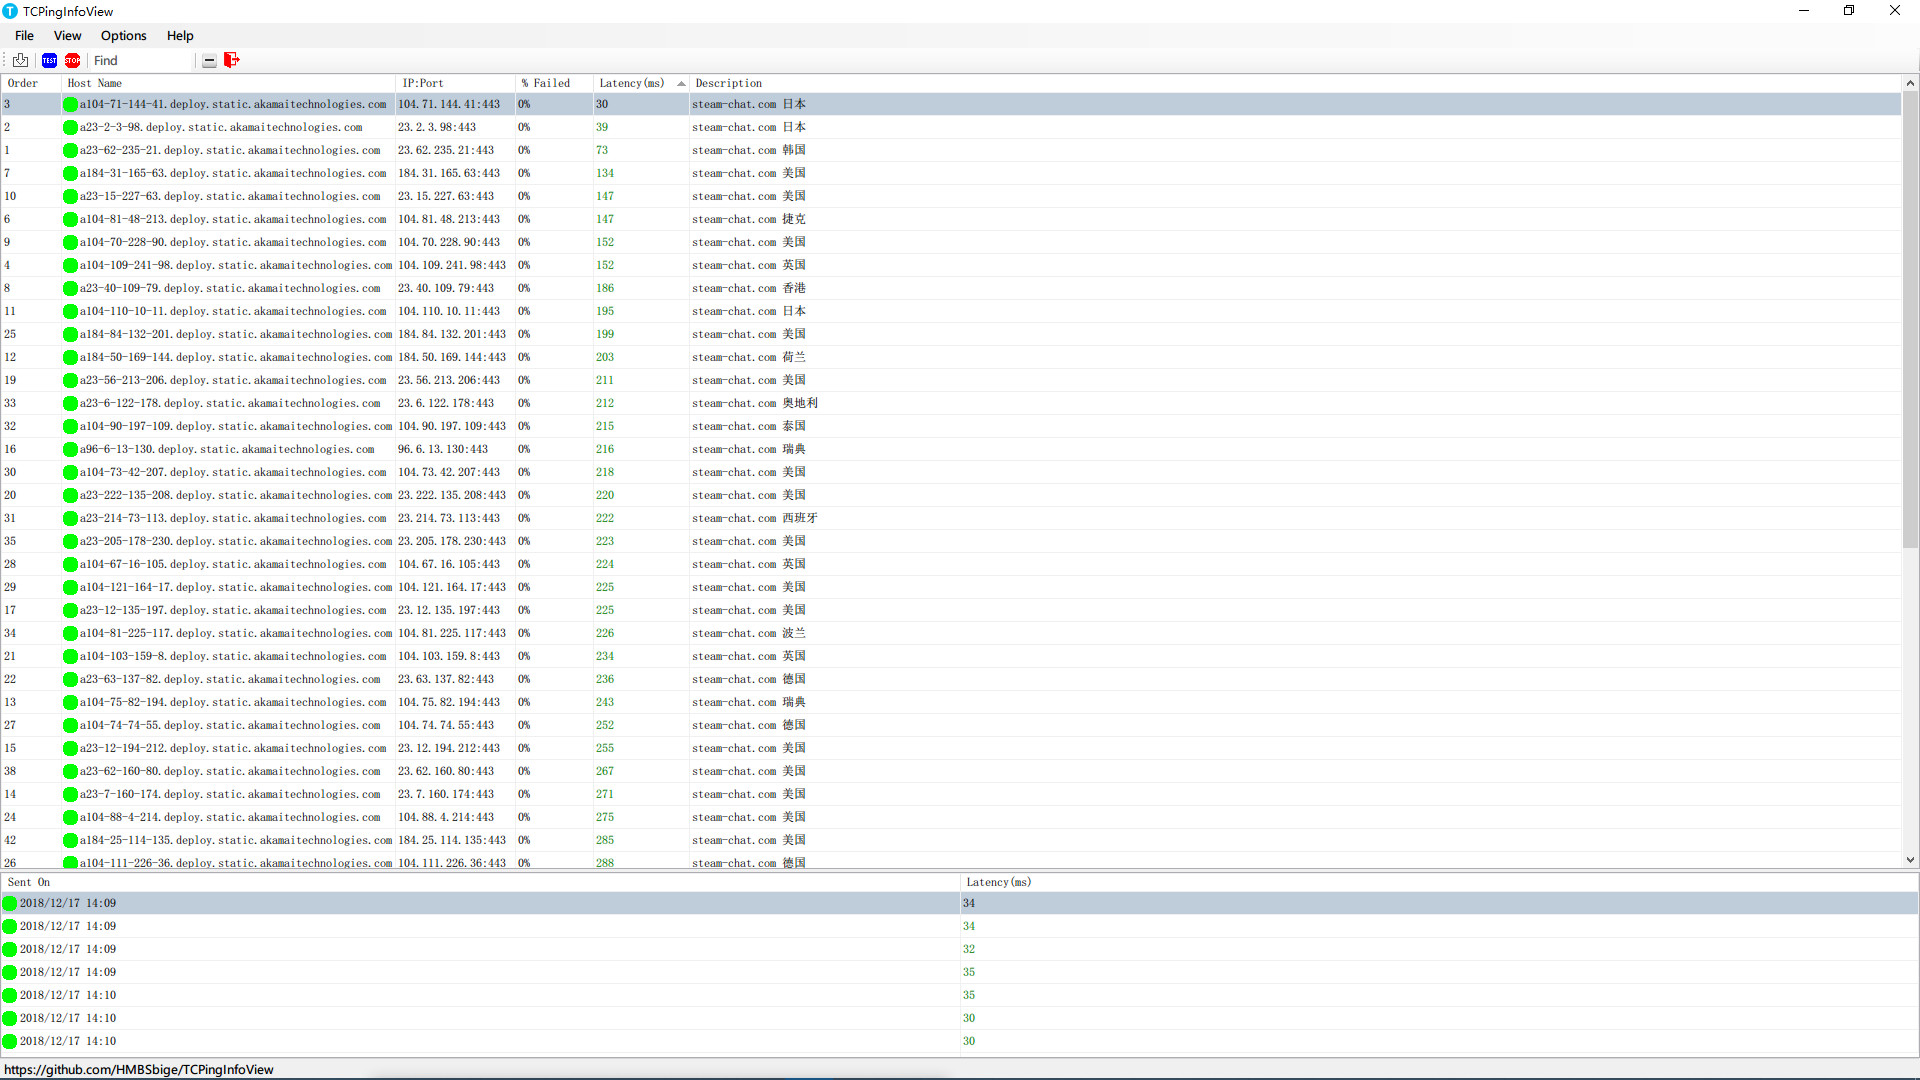The image size is (1920, 1080).
Task: Open the File menu
Action: click(23, 36)
